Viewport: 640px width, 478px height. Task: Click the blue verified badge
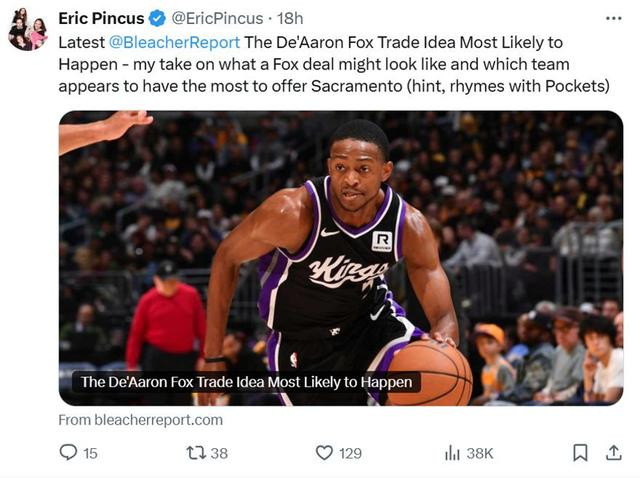coord(157,18)
